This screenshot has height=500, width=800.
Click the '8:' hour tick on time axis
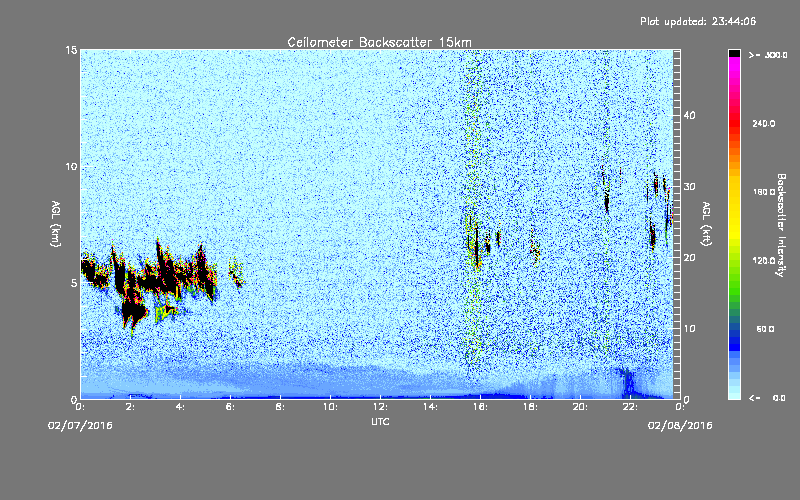tap(280, 407)
